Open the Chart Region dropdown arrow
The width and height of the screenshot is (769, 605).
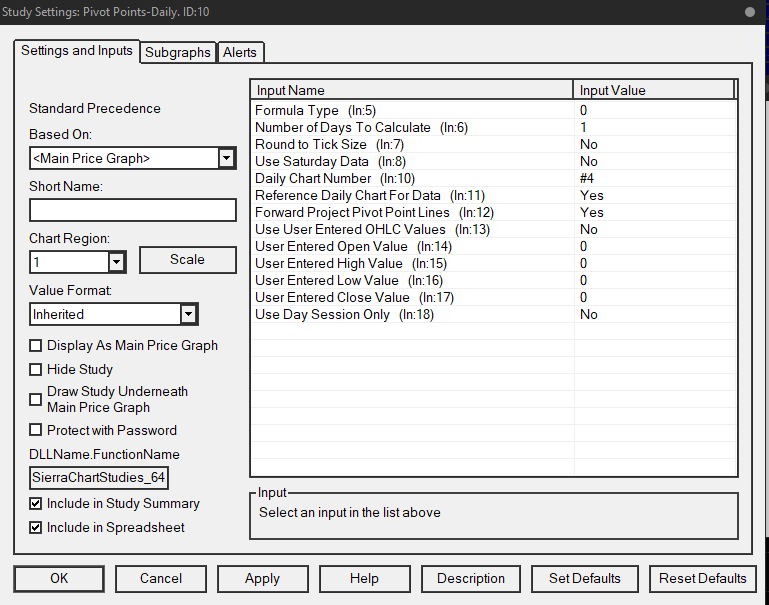coord(116,262)
